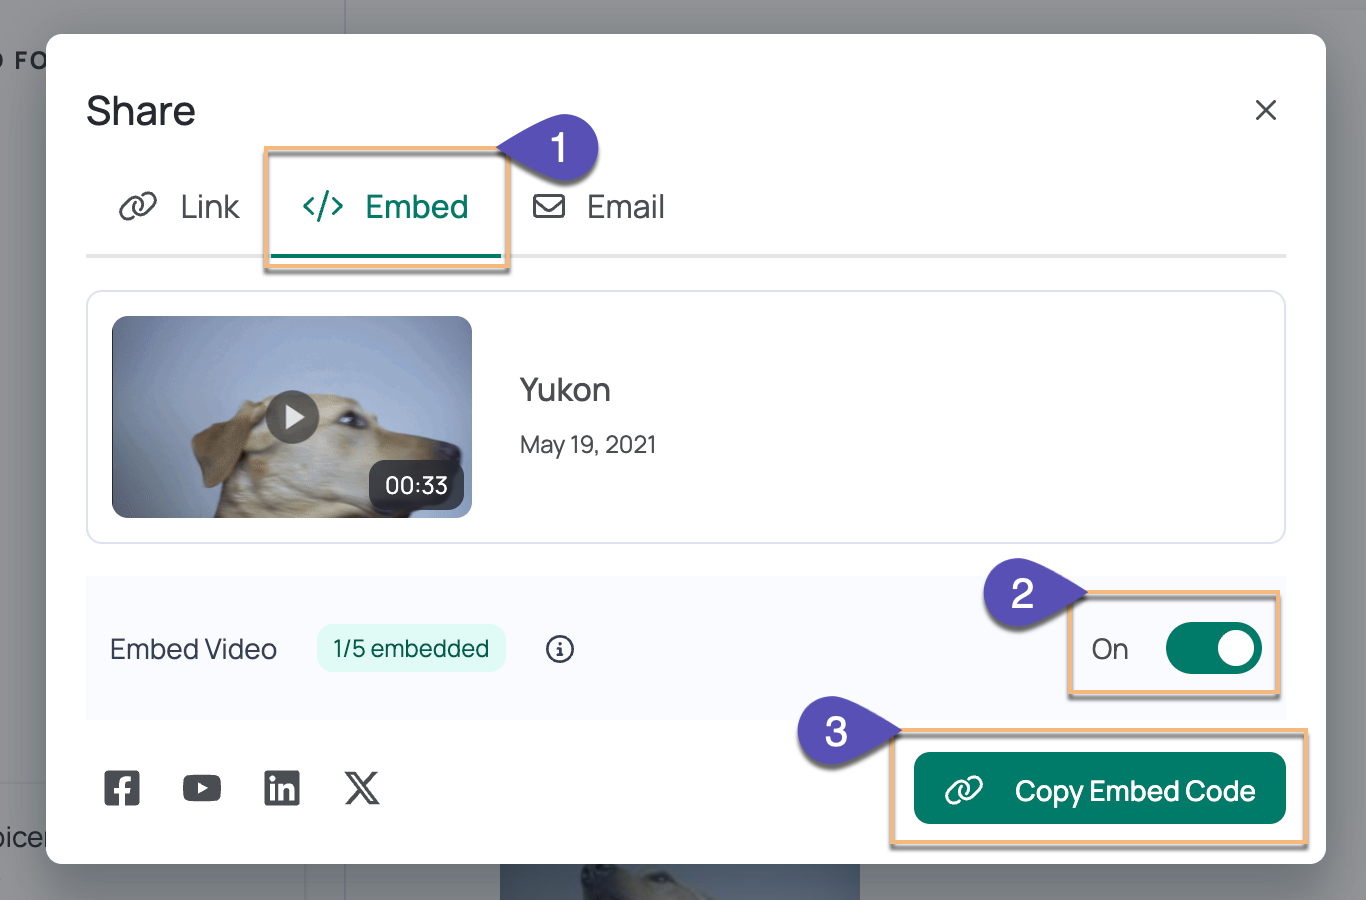The width and height of the screenshot is (1366, 900).
Task: Click the 00:33 duration label
Action: coord(416,486)
